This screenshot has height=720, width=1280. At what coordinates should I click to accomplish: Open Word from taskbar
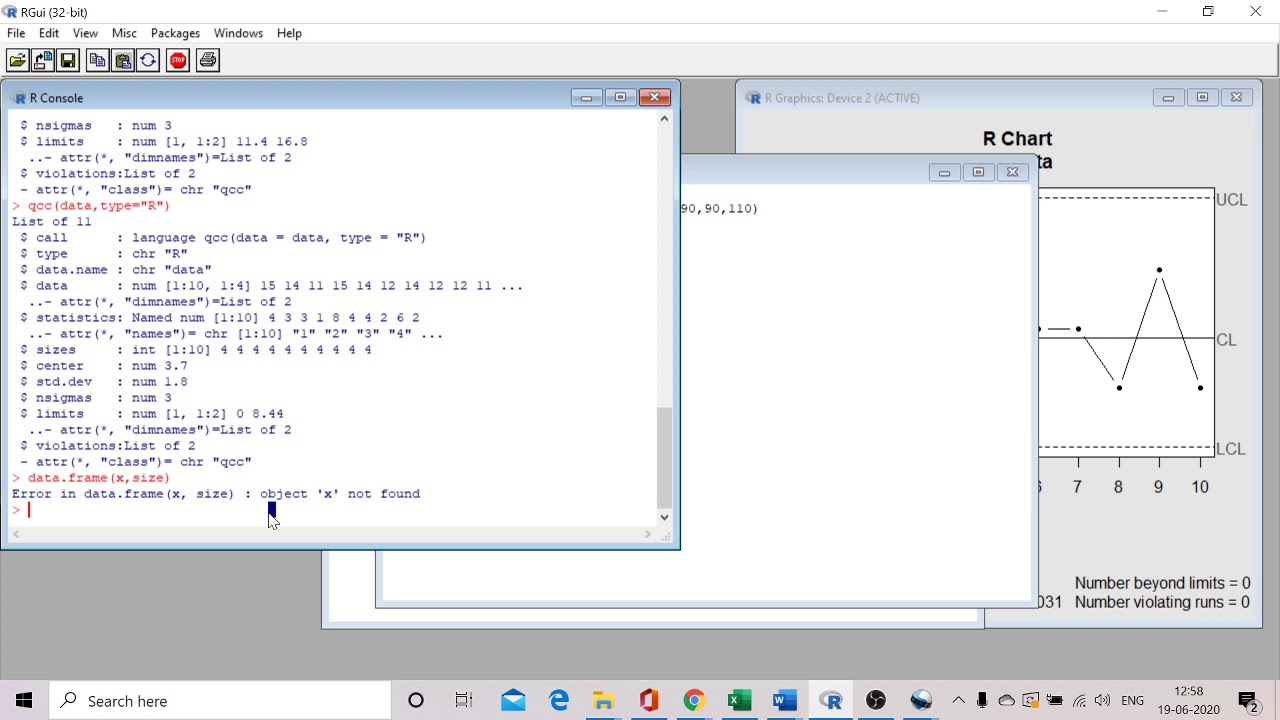coord(784,700)
